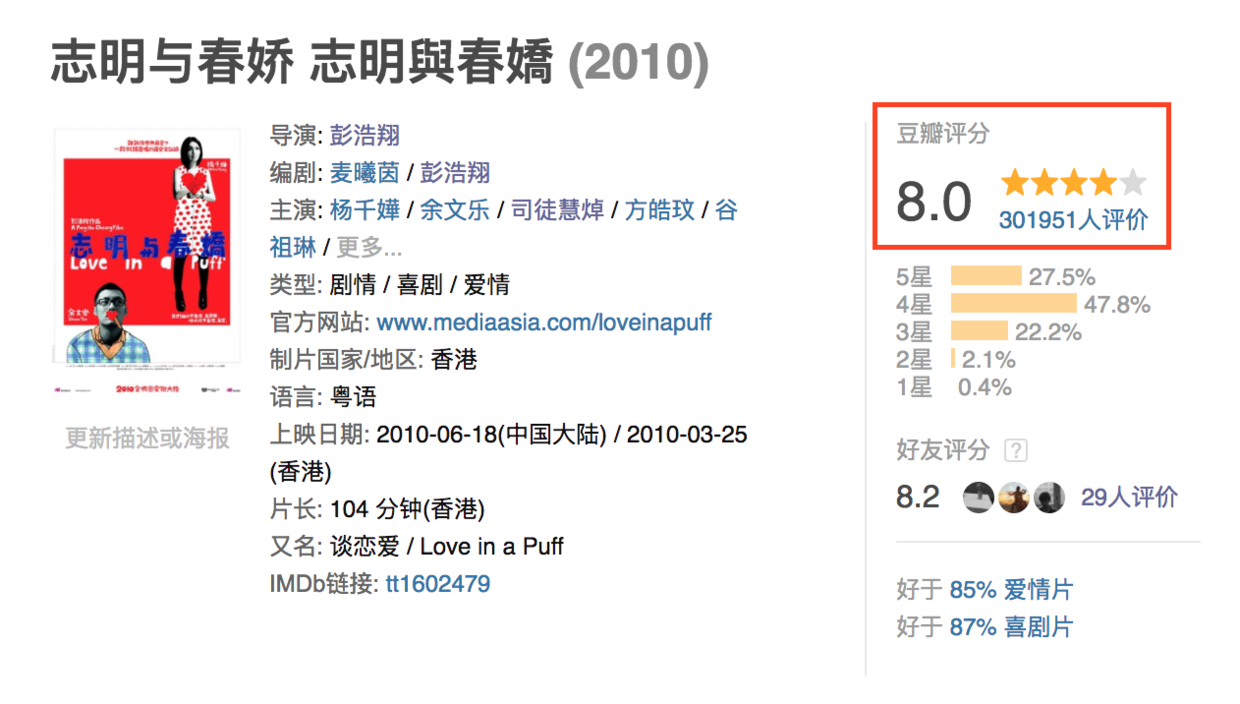Select actor 余文乐 link
This screenshot has height=704, width=1240.
(454, 210)
